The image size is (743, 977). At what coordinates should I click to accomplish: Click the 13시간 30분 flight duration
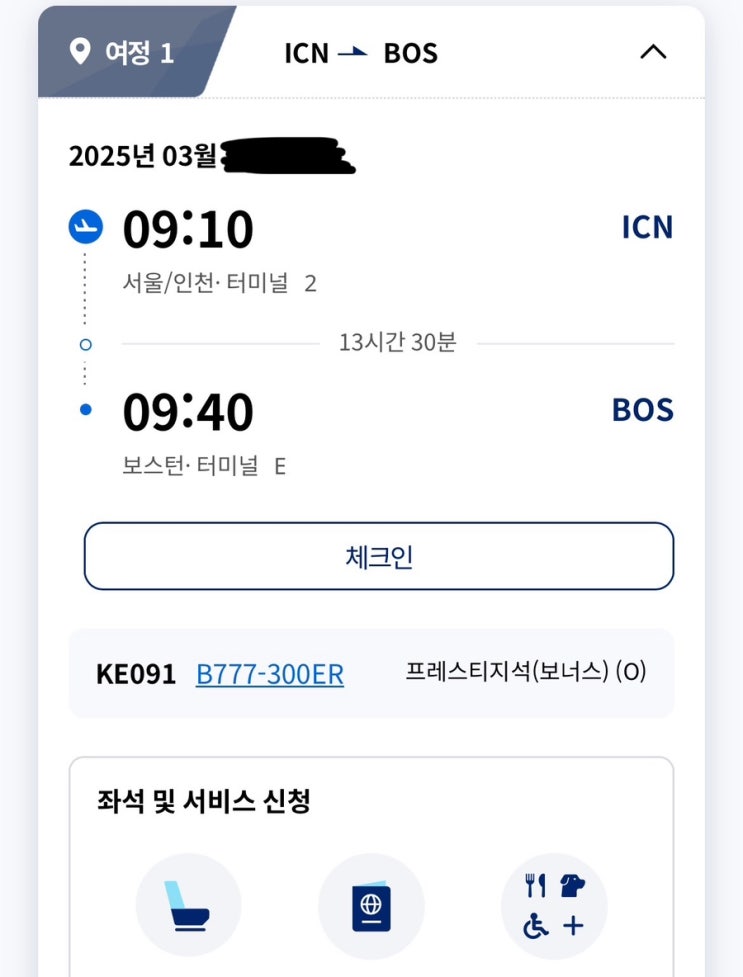(x=397, y=343)
